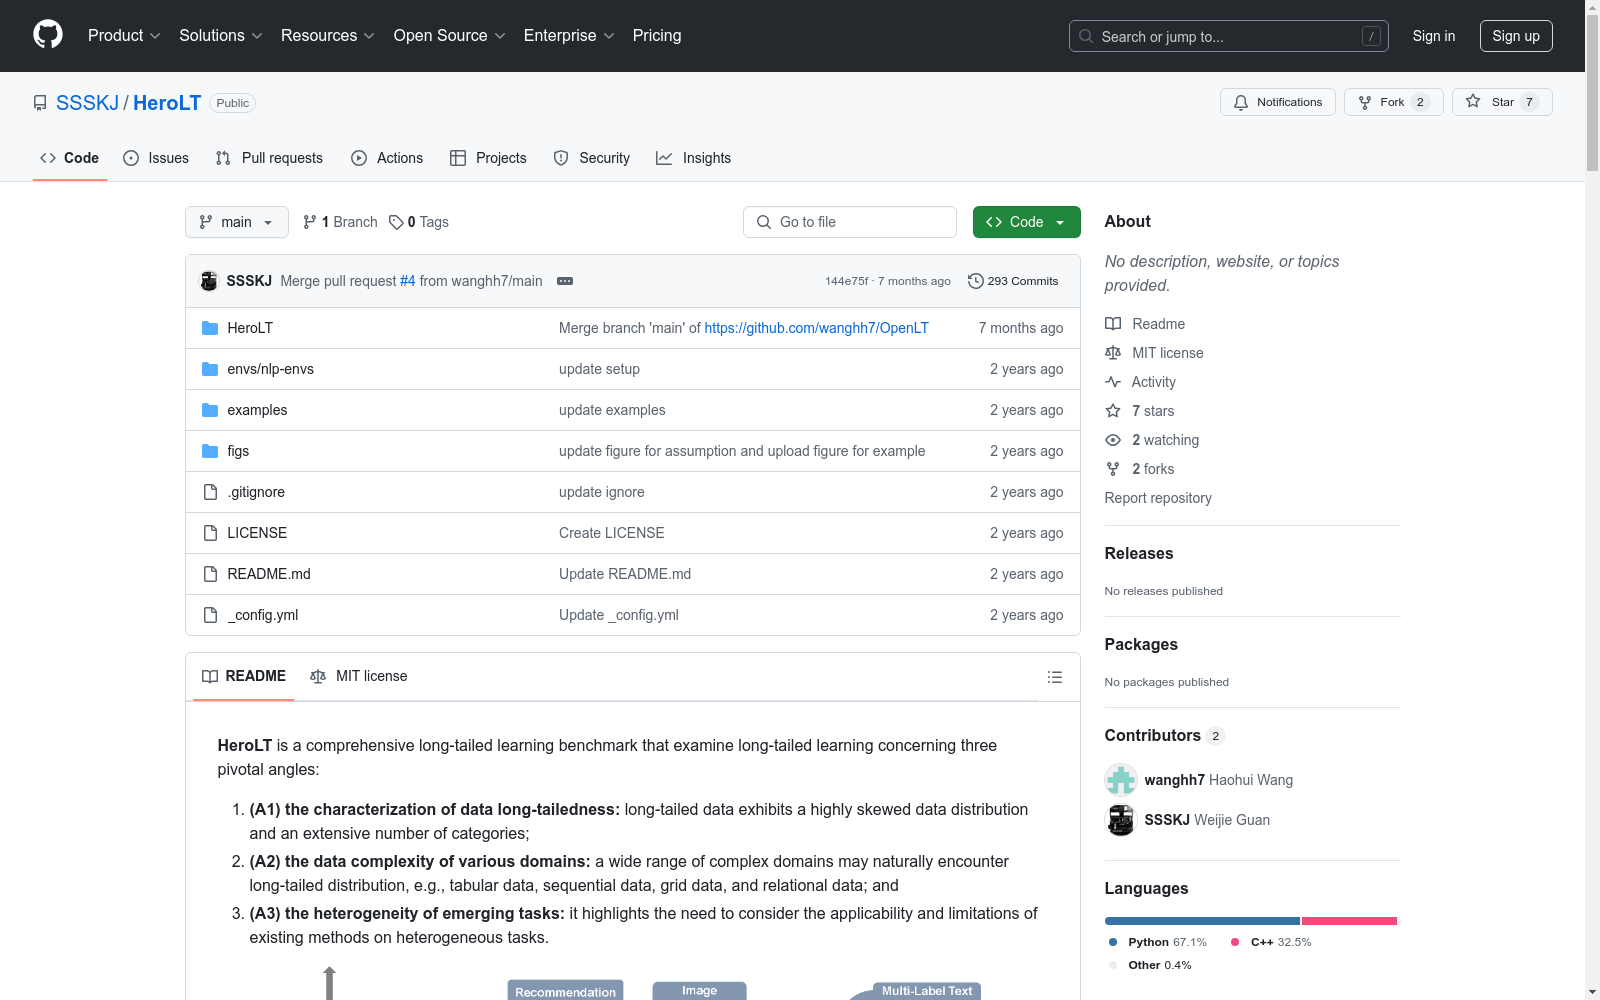Open the green Code dropdown button
This screenshot has width=1600, height=1000.
pos(1026,222)
